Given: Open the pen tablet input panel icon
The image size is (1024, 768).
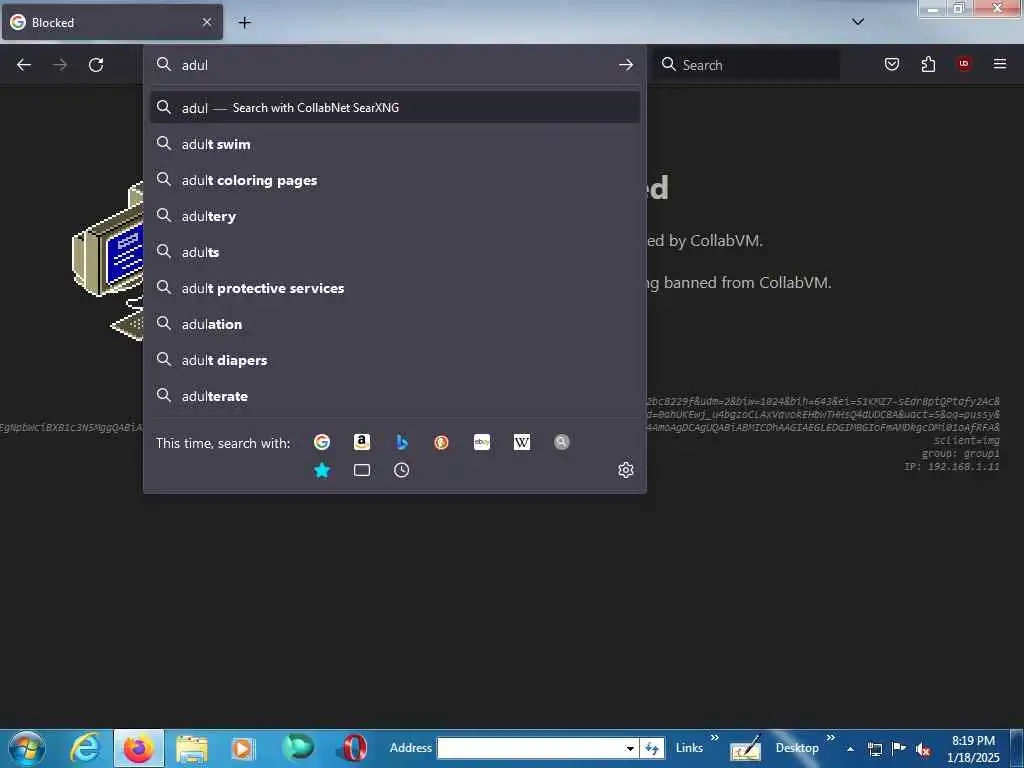Looking at the screenshot, I should [746, 748].
